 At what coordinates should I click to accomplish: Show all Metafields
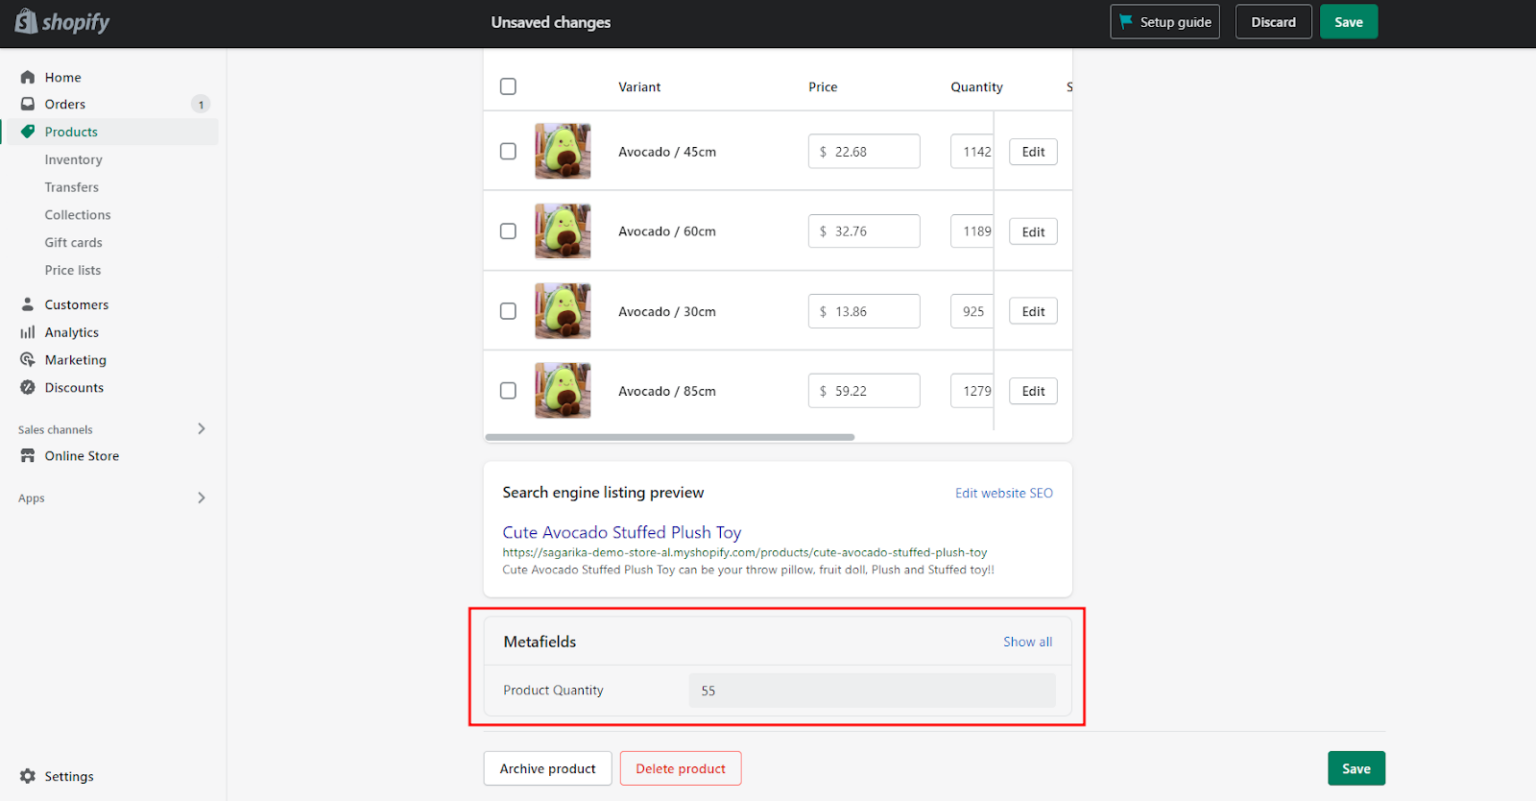pos(1027,641)
